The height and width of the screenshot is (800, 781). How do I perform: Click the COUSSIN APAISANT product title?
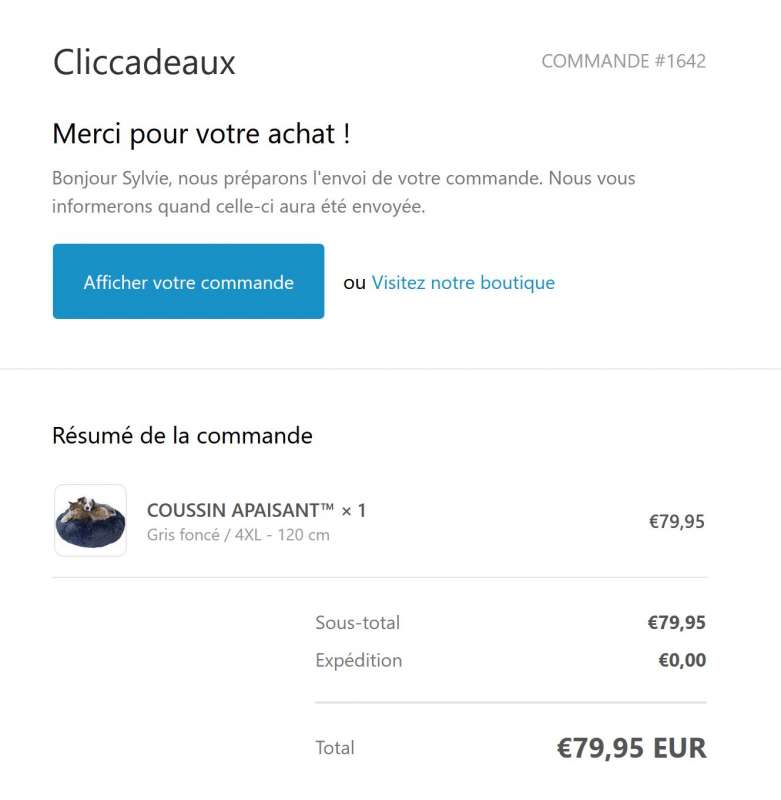tap(240, 510)
